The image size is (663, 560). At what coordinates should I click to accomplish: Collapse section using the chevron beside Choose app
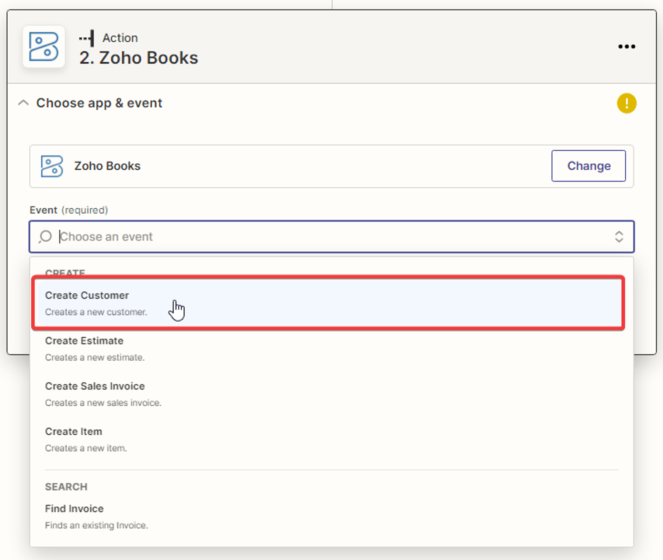coord(24,103)
